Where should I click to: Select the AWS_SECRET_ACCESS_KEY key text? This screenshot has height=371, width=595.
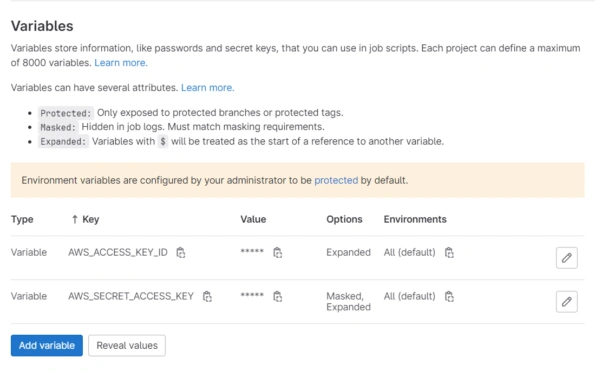[x=131, y=296]
